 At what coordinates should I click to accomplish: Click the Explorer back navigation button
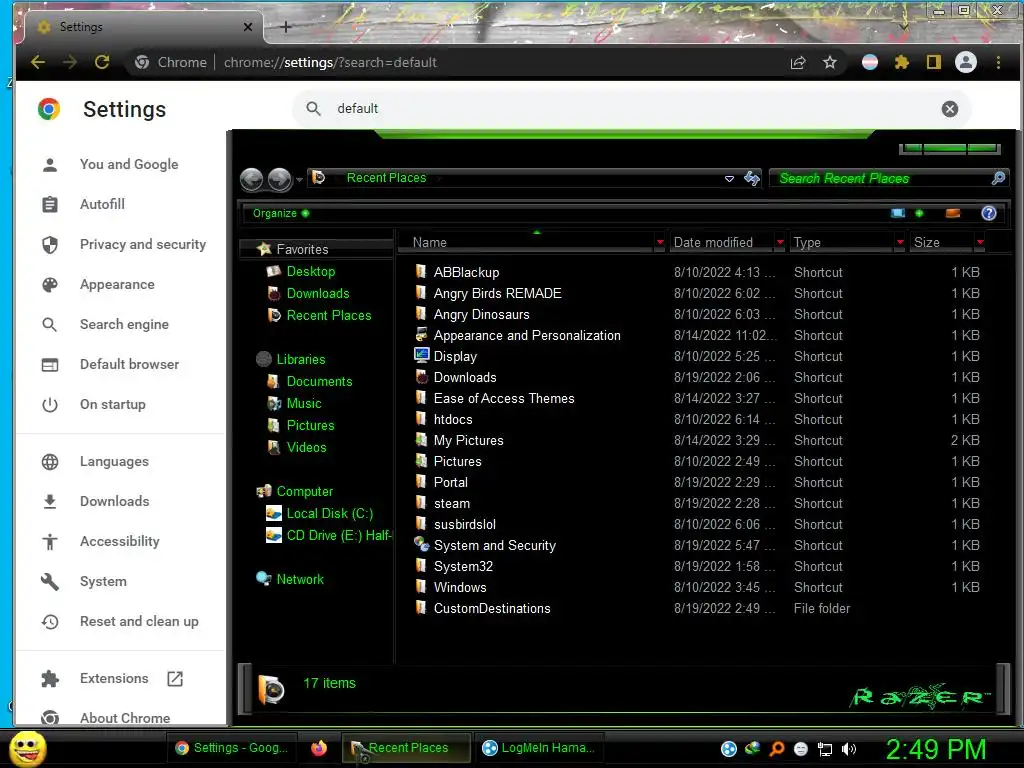251,179
